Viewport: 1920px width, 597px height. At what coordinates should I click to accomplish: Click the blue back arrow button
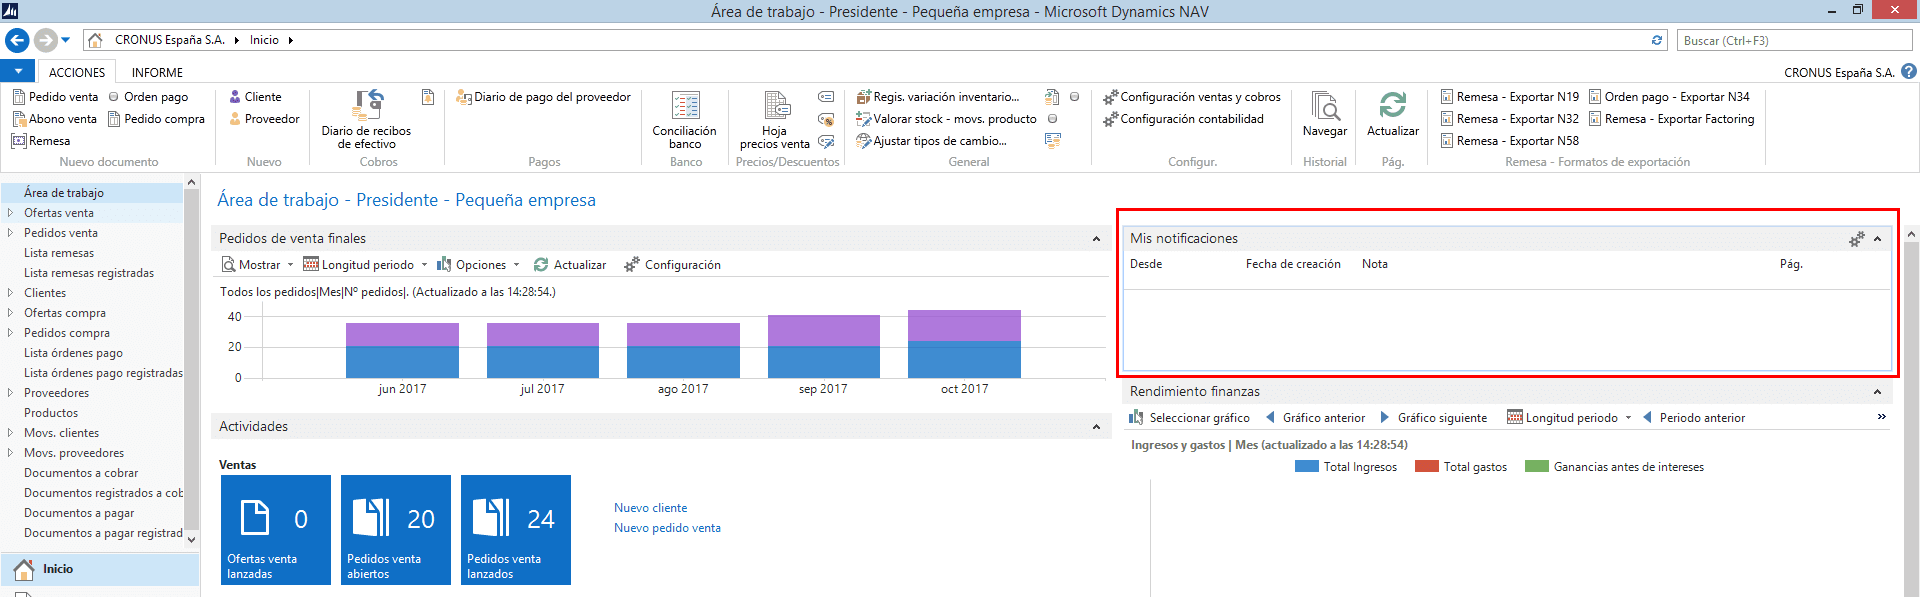click(17, 40)
